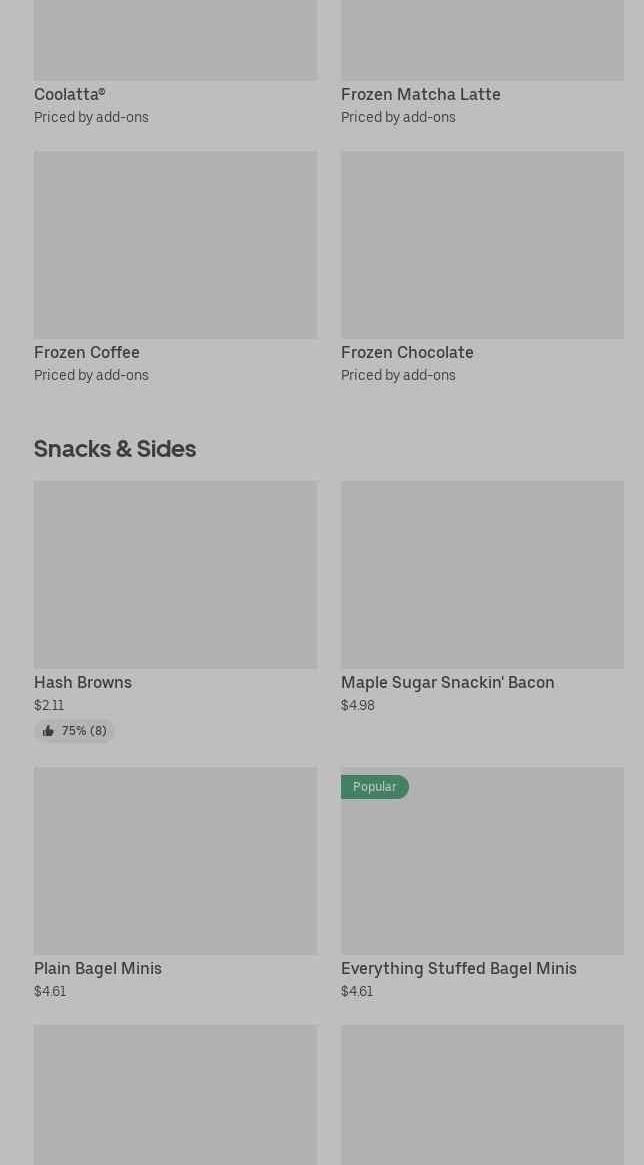
Task: Click the Maple Sugar Snackin' Bacon title
Action: [447, 682]
